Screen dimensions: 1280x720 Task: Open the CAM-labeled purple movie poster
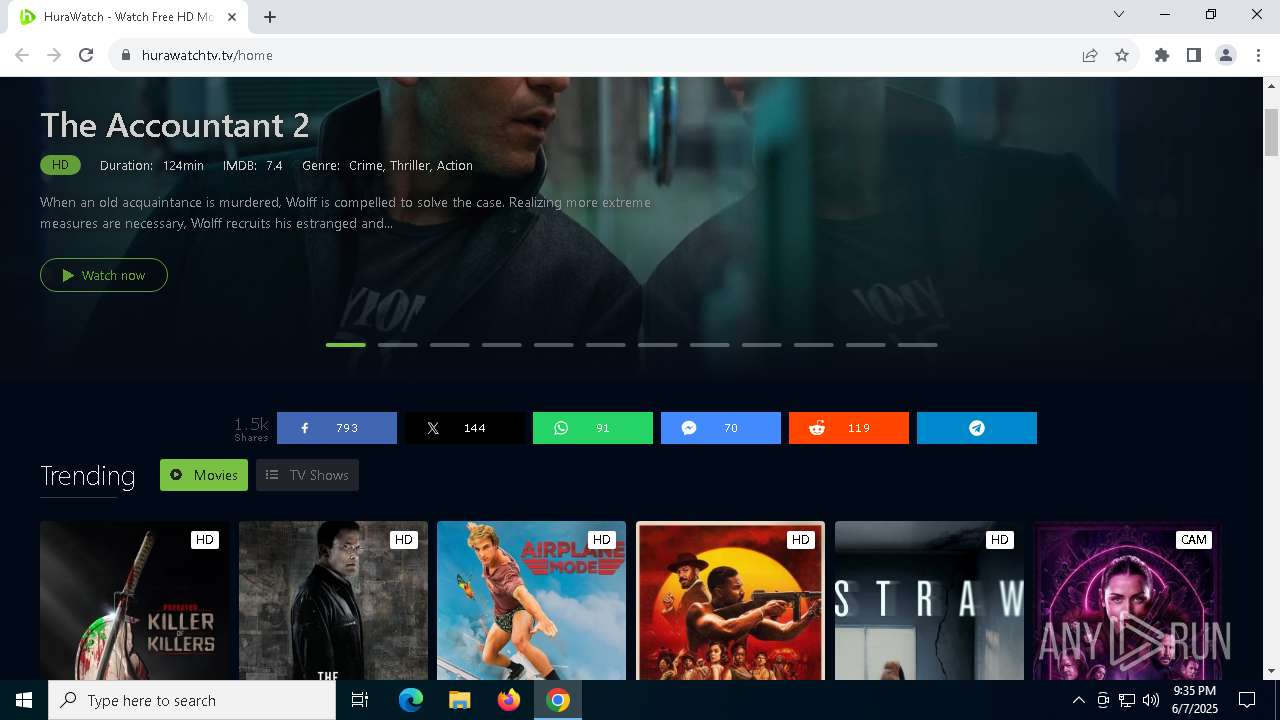pos(1127,600)
